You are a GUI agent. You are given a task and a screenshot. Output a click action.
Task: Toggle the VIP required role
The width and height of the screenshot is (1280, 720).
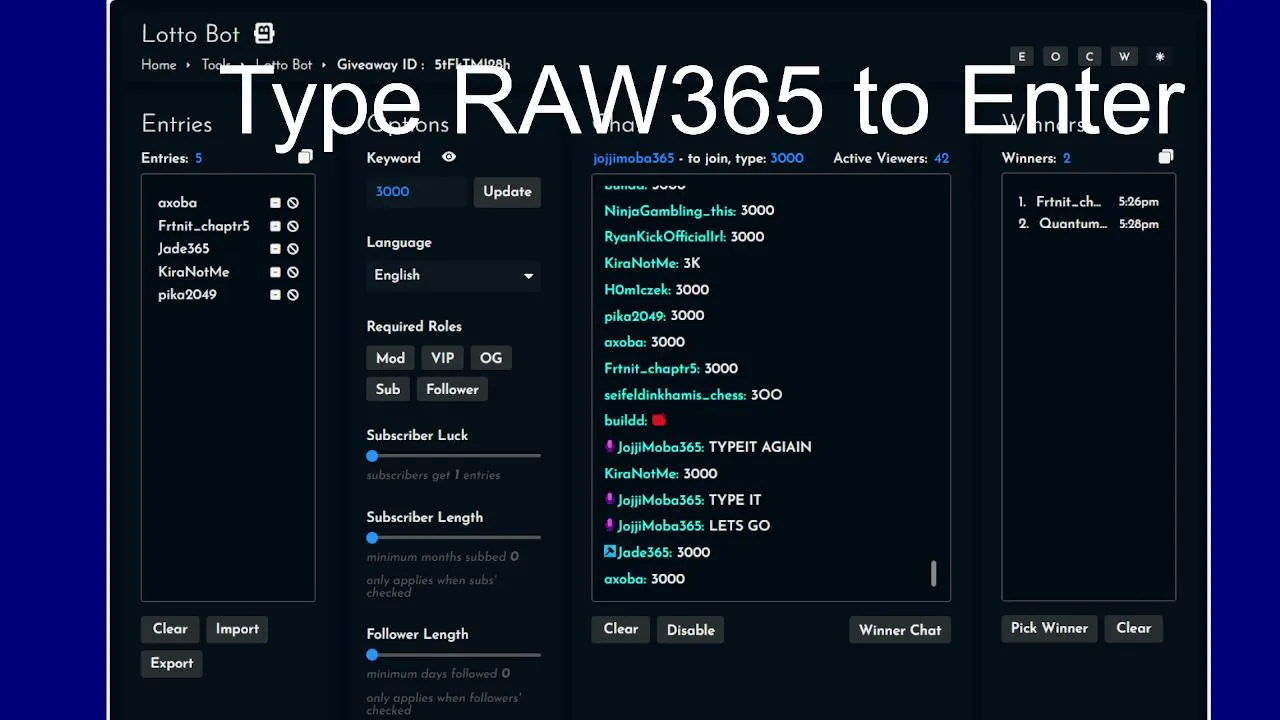442,358
